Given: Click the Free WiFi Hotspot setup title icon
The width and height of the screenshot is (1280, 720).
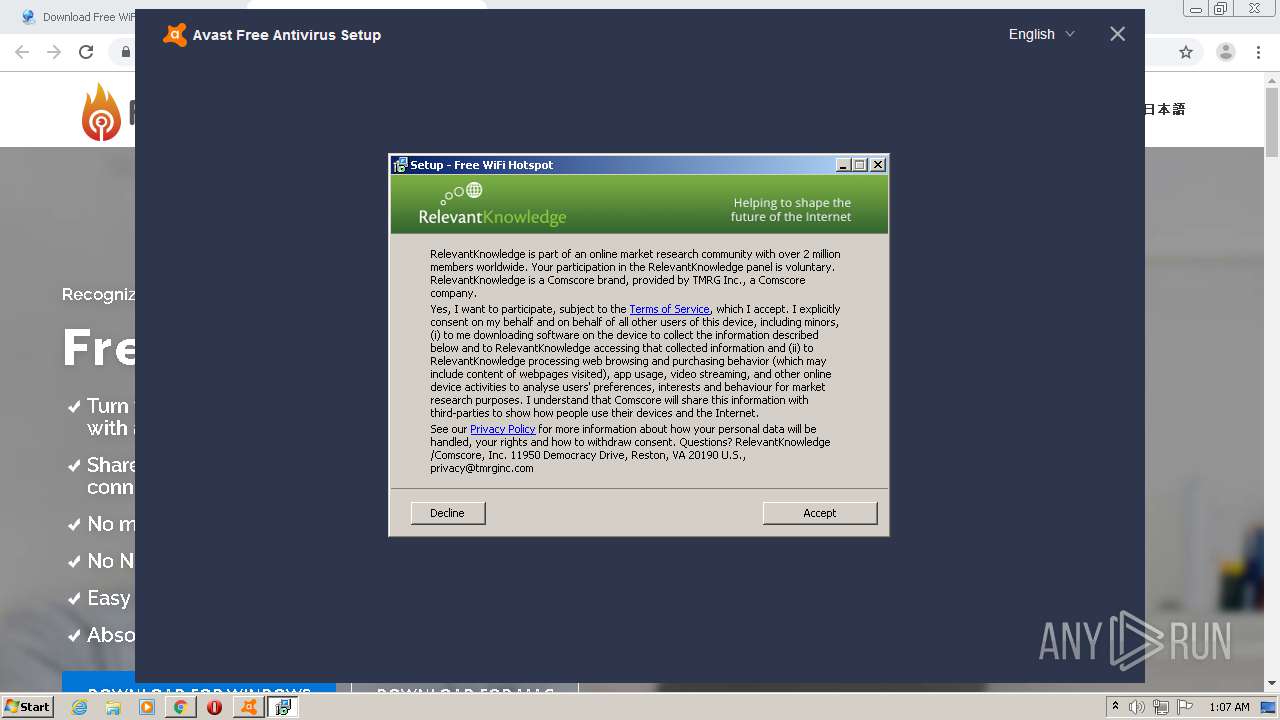Looking at the screenshot, I should (400, 165).
